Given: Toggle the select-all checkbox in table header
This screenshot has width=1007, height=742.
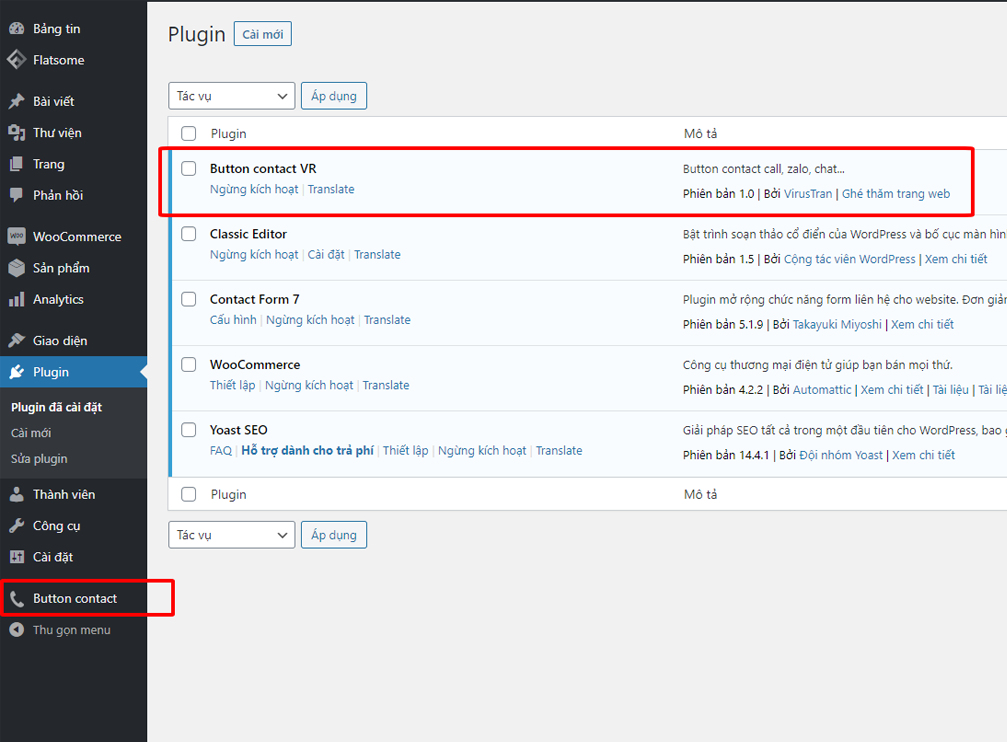Looking at the screenshot, I should coord(189,133).
